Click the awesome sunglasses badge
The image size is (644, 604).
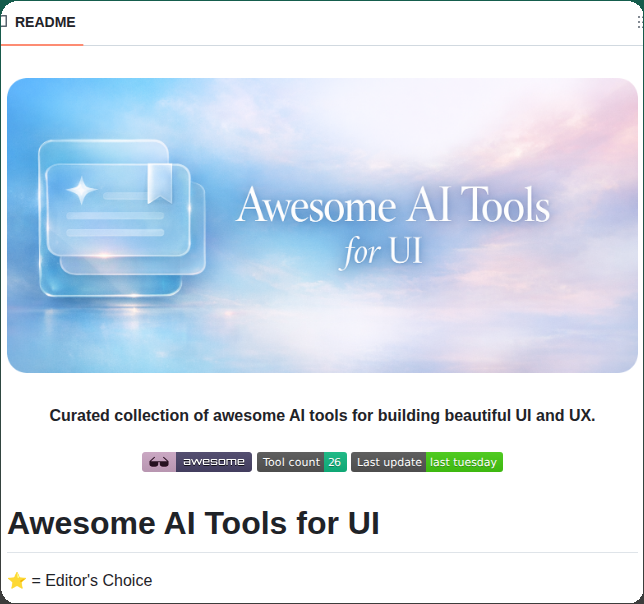pos(197,462)
